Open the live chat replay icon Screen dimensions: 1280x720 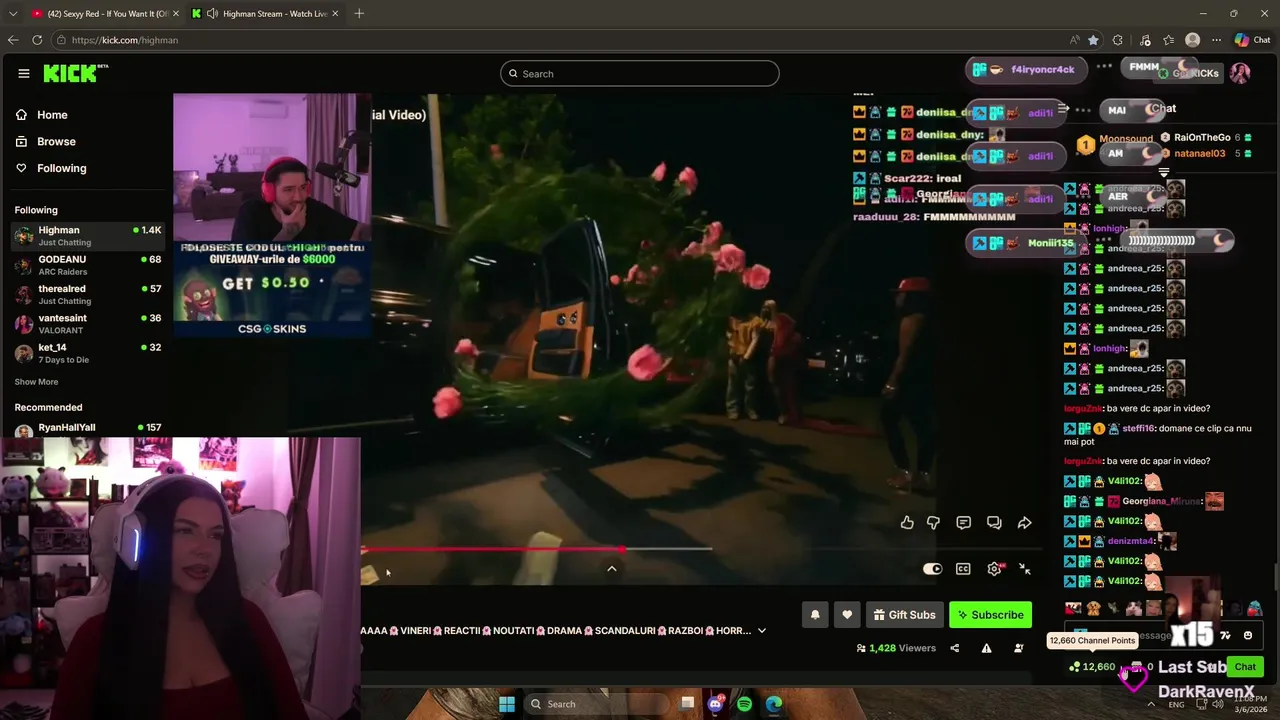click(x=994, y=523)
